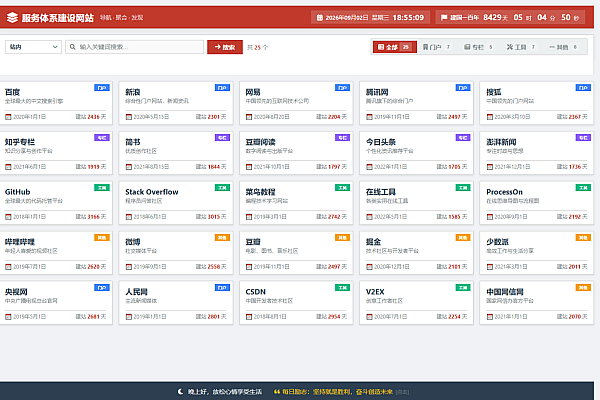Click the 豆瓣阅读 card title

point(261,142)
